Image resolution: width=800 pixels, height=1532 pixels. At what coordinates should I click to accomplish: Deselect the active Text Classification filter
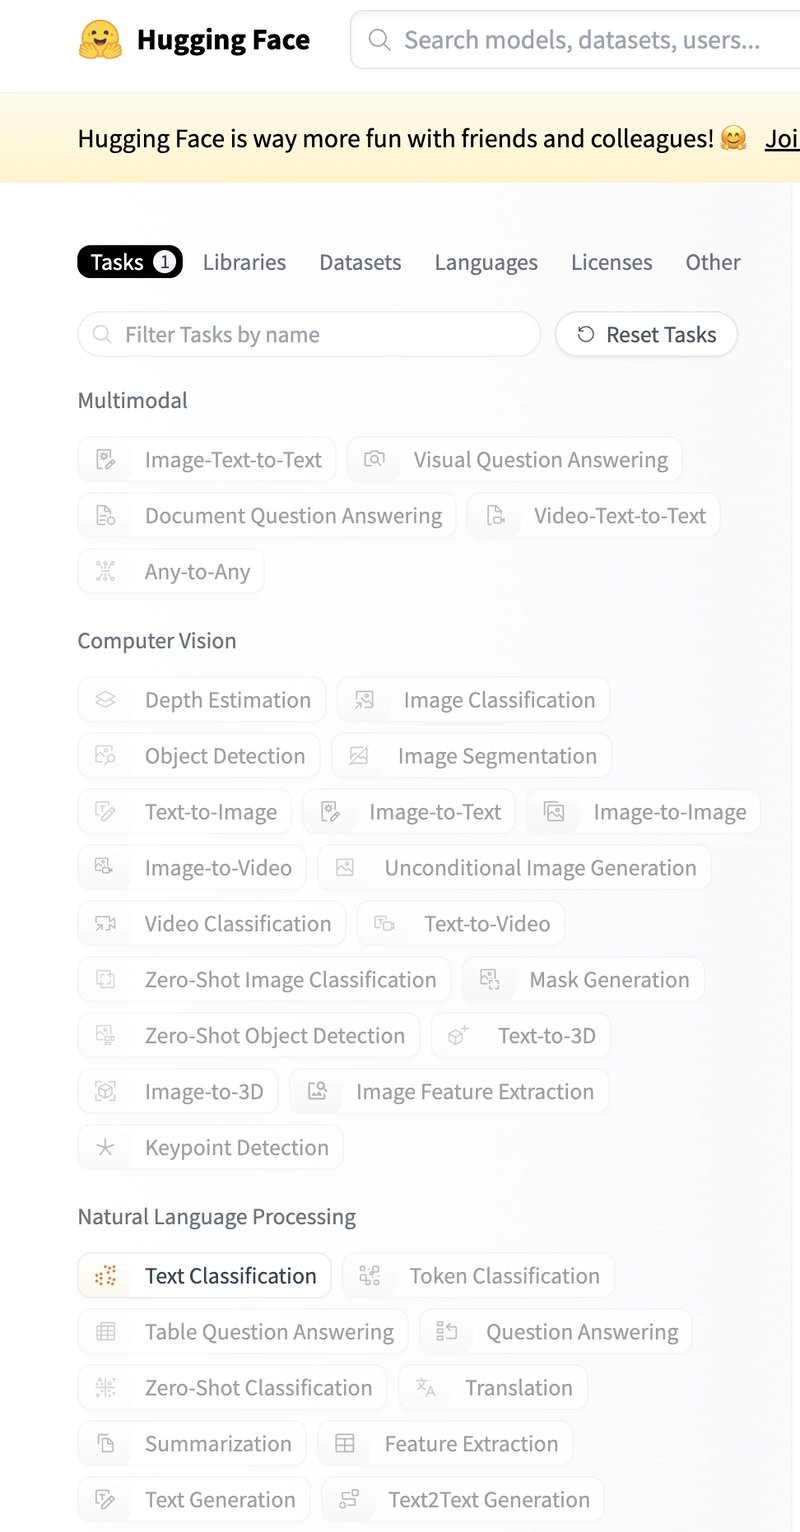205,1276
